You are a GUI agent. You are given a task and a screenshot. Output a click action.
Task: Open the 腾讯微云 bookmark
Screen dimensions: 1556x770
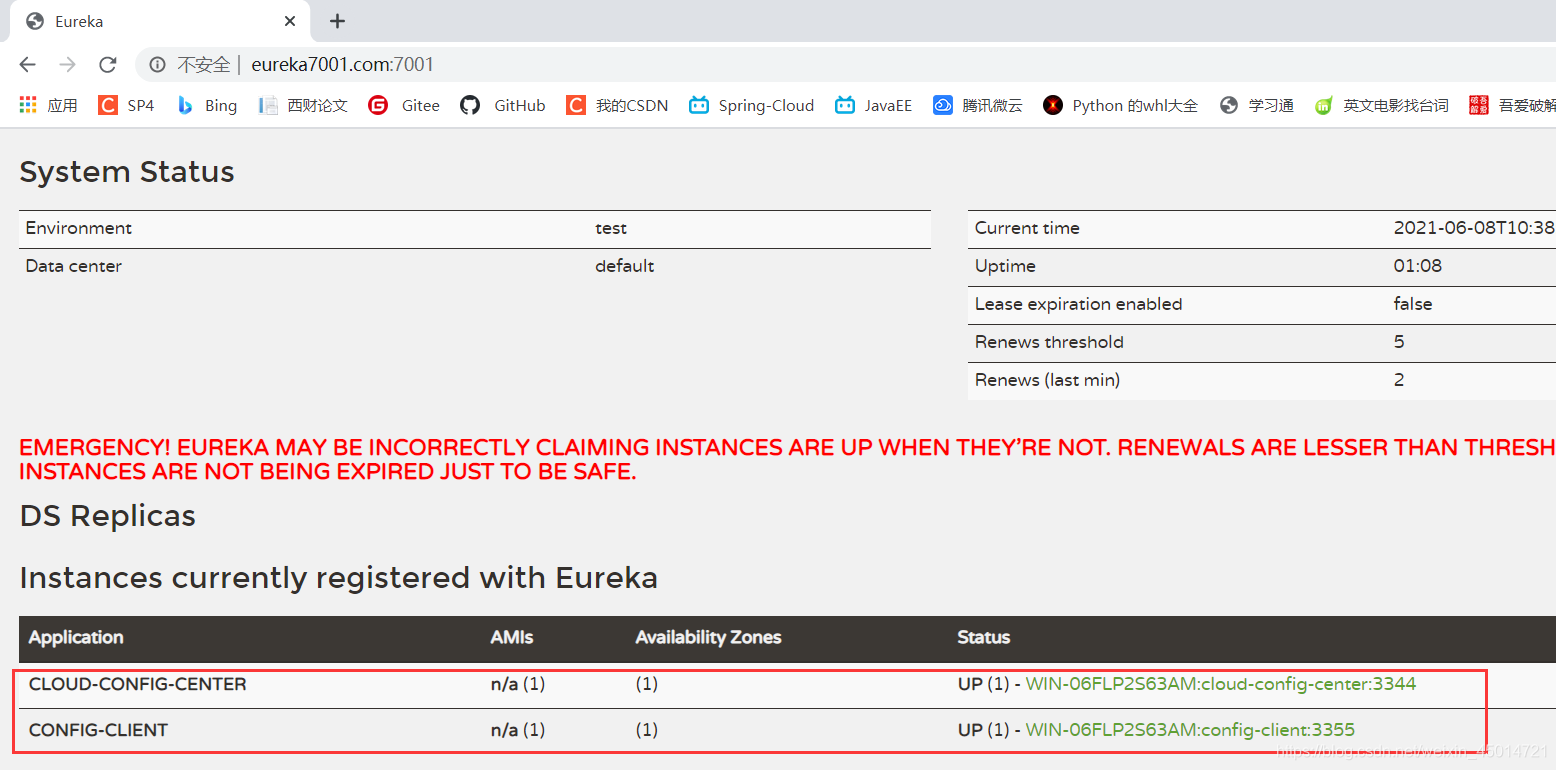click(978, 105)
